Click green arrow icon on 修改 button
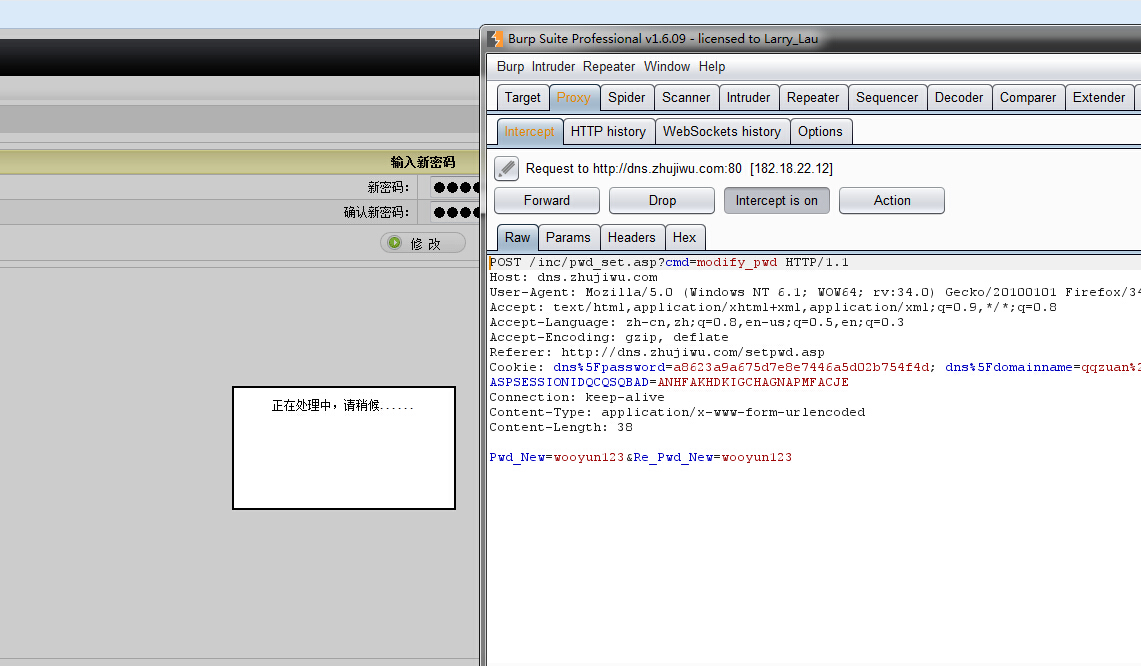This screenshot has height=666, width=1141. (394, 242)
